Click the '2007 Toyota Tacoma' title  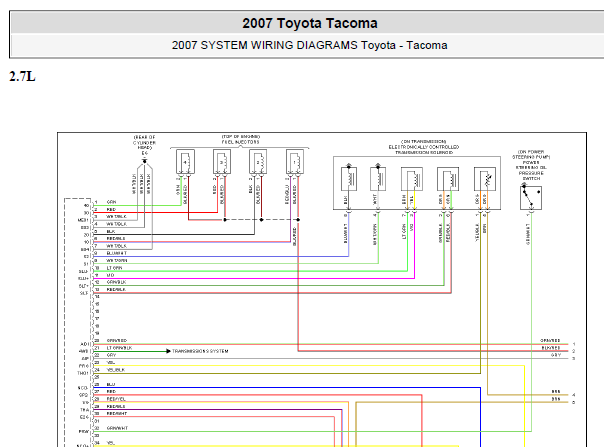pos(310,23)
